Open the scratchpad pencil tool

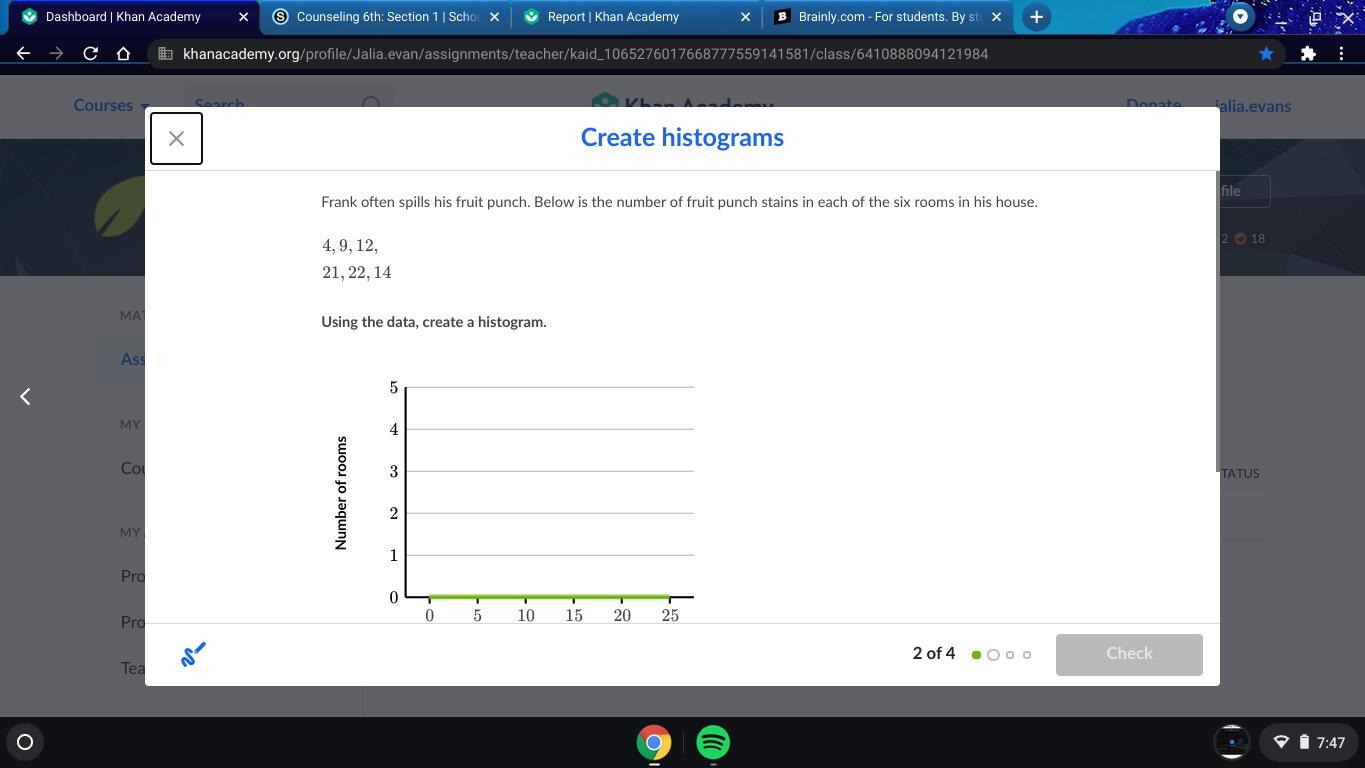[x=193, y=654]
